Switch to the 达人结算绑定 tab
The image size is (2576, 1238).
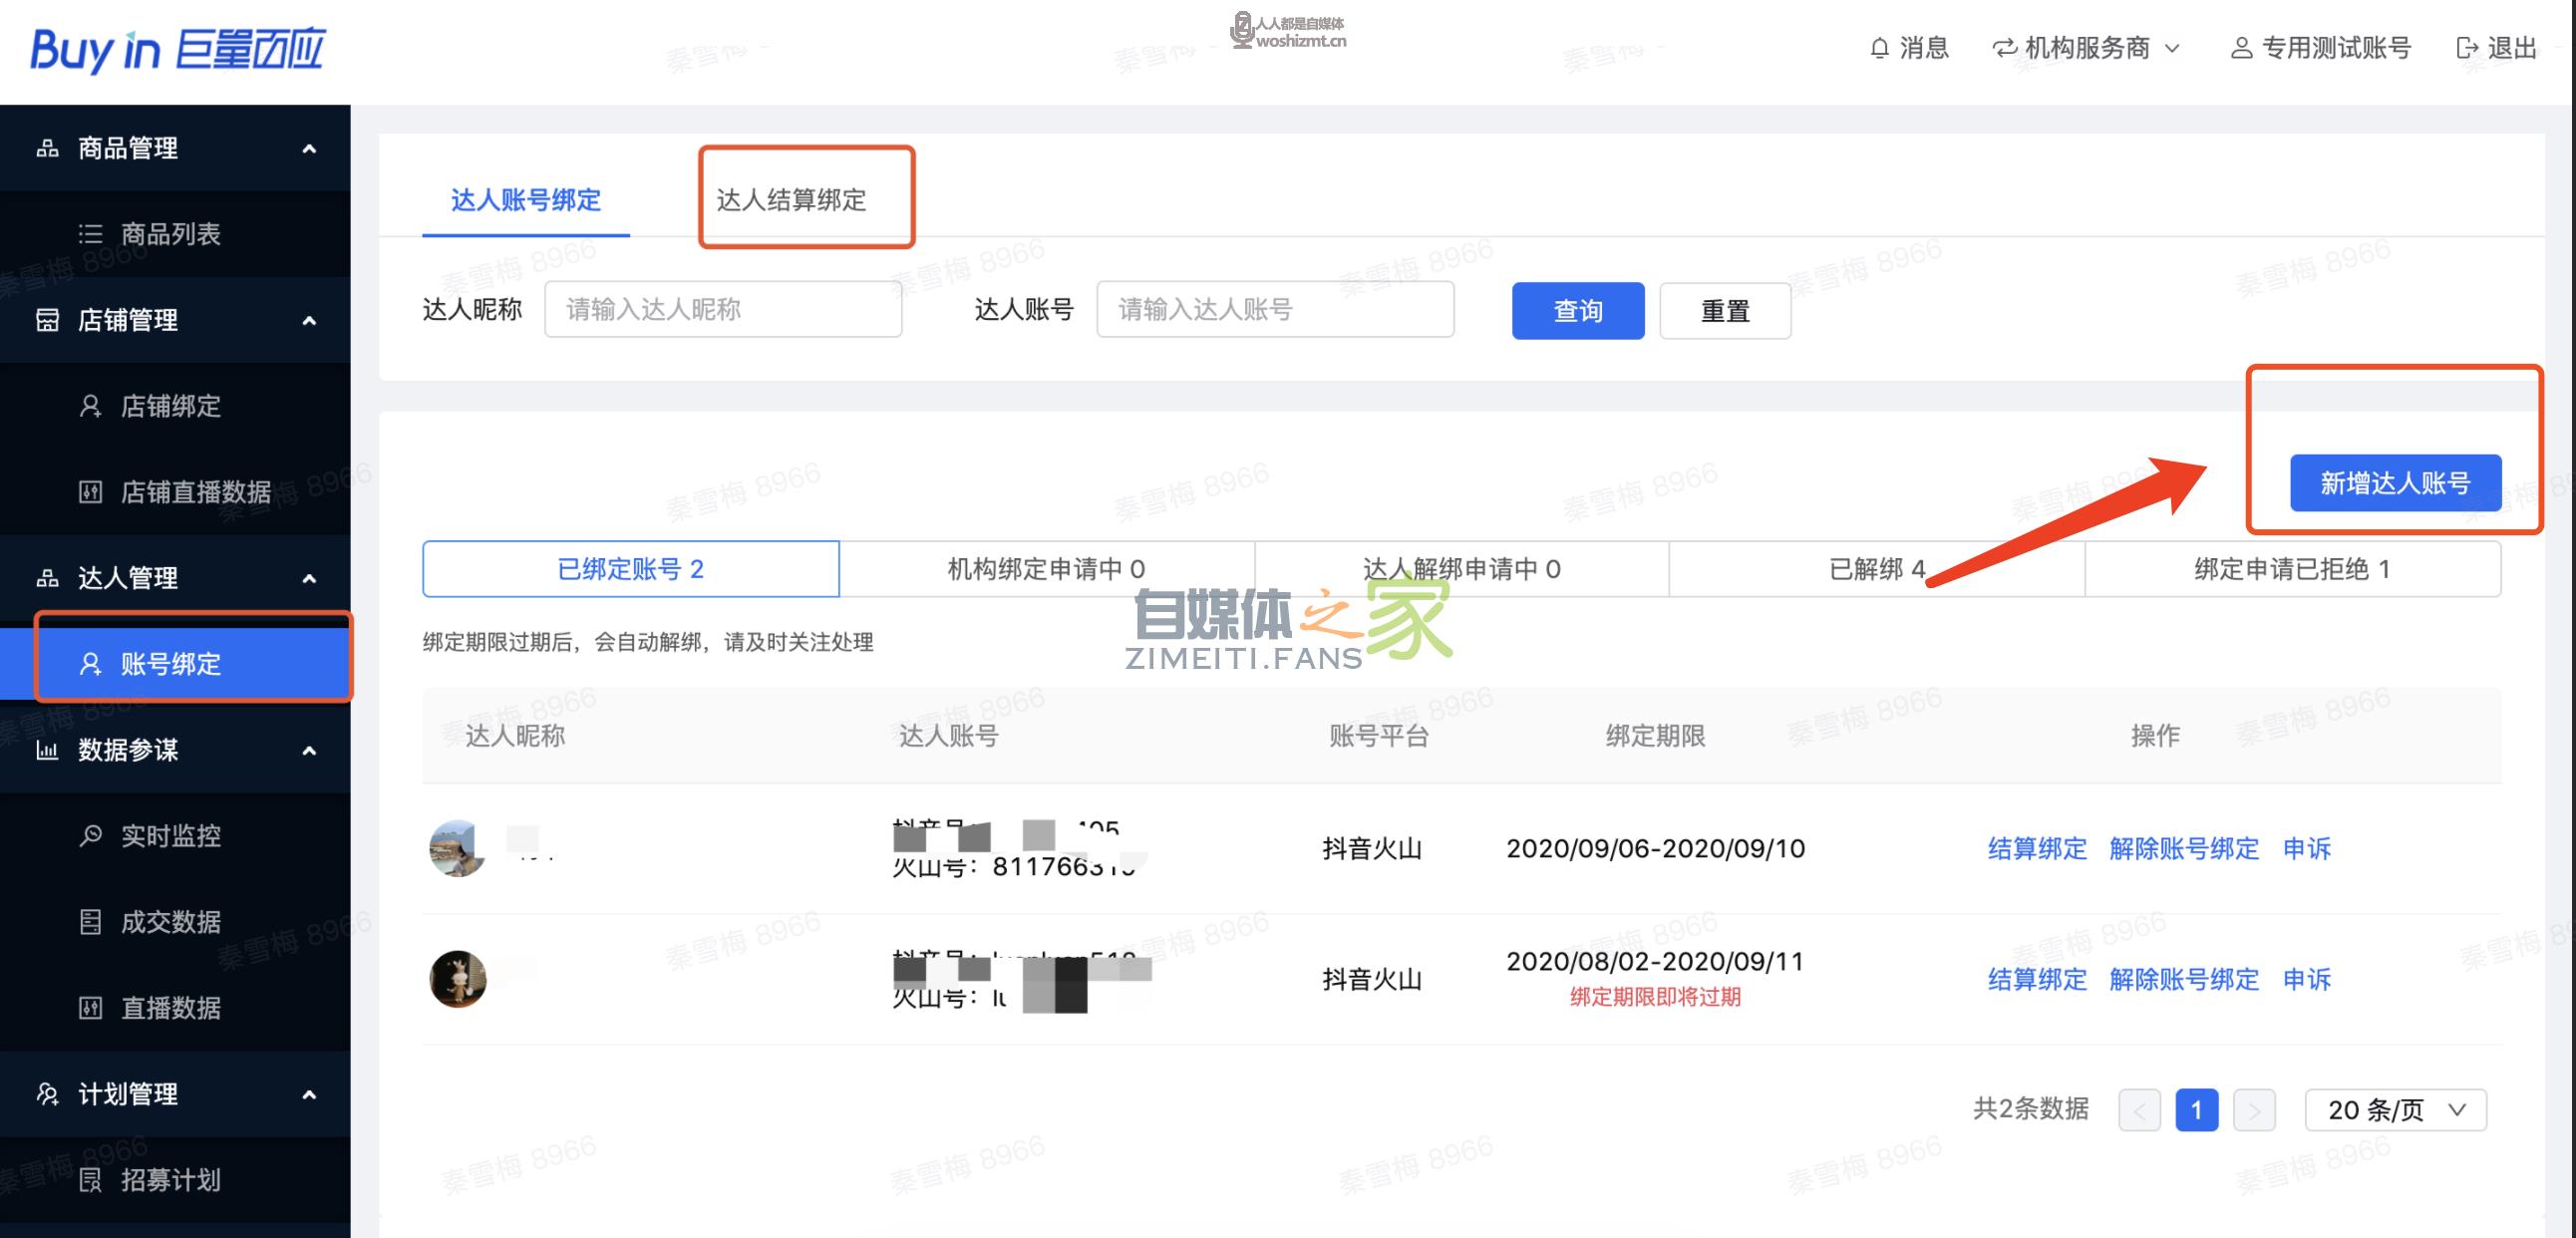[791, 200]
